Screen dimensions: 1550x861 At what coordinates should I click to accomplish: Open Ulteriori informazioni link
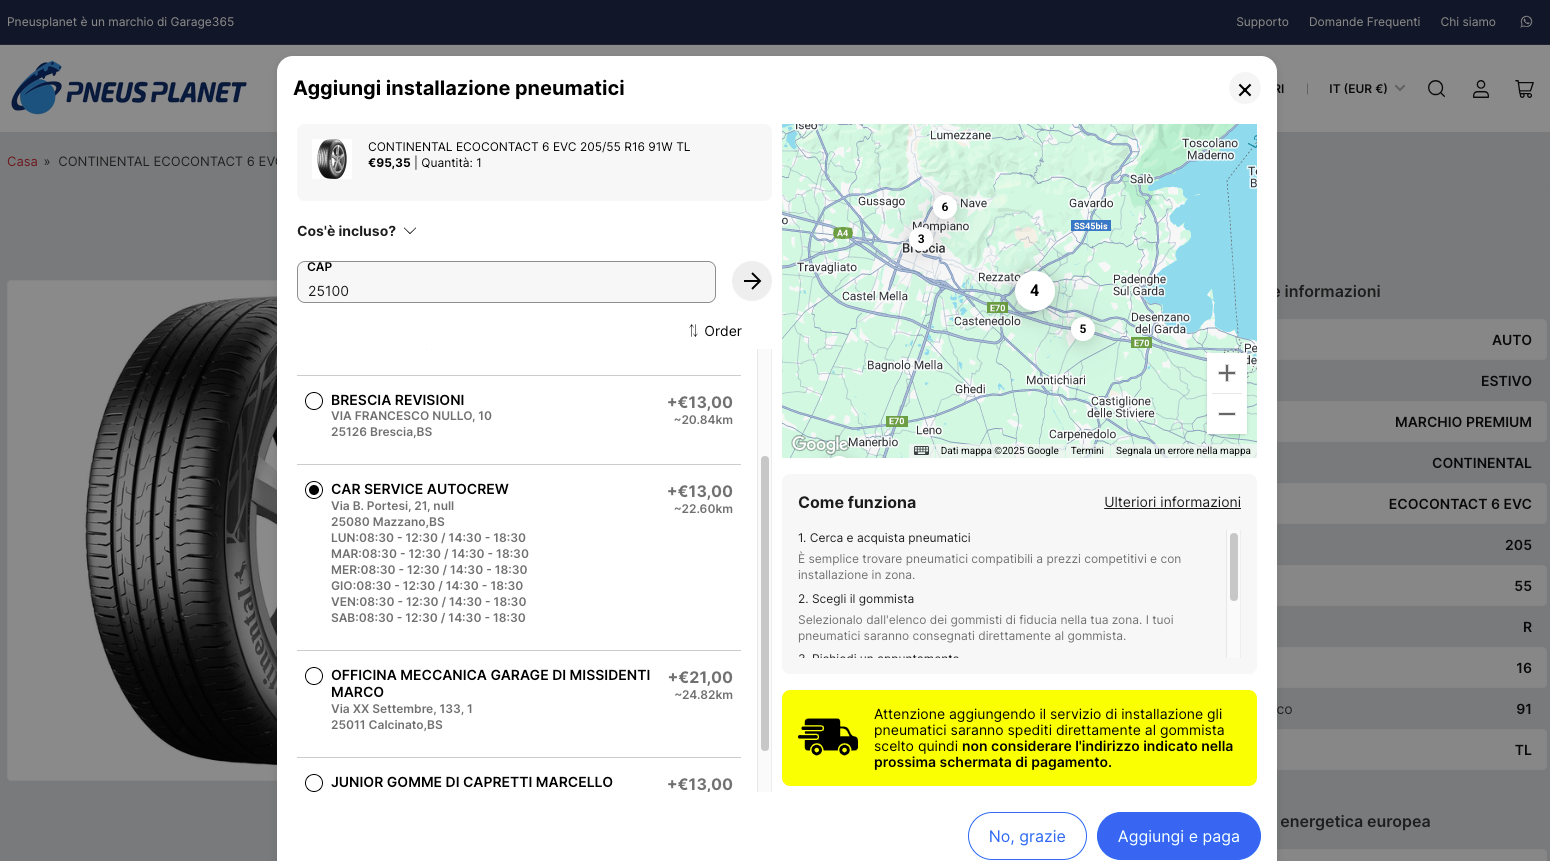[1172, 502]
